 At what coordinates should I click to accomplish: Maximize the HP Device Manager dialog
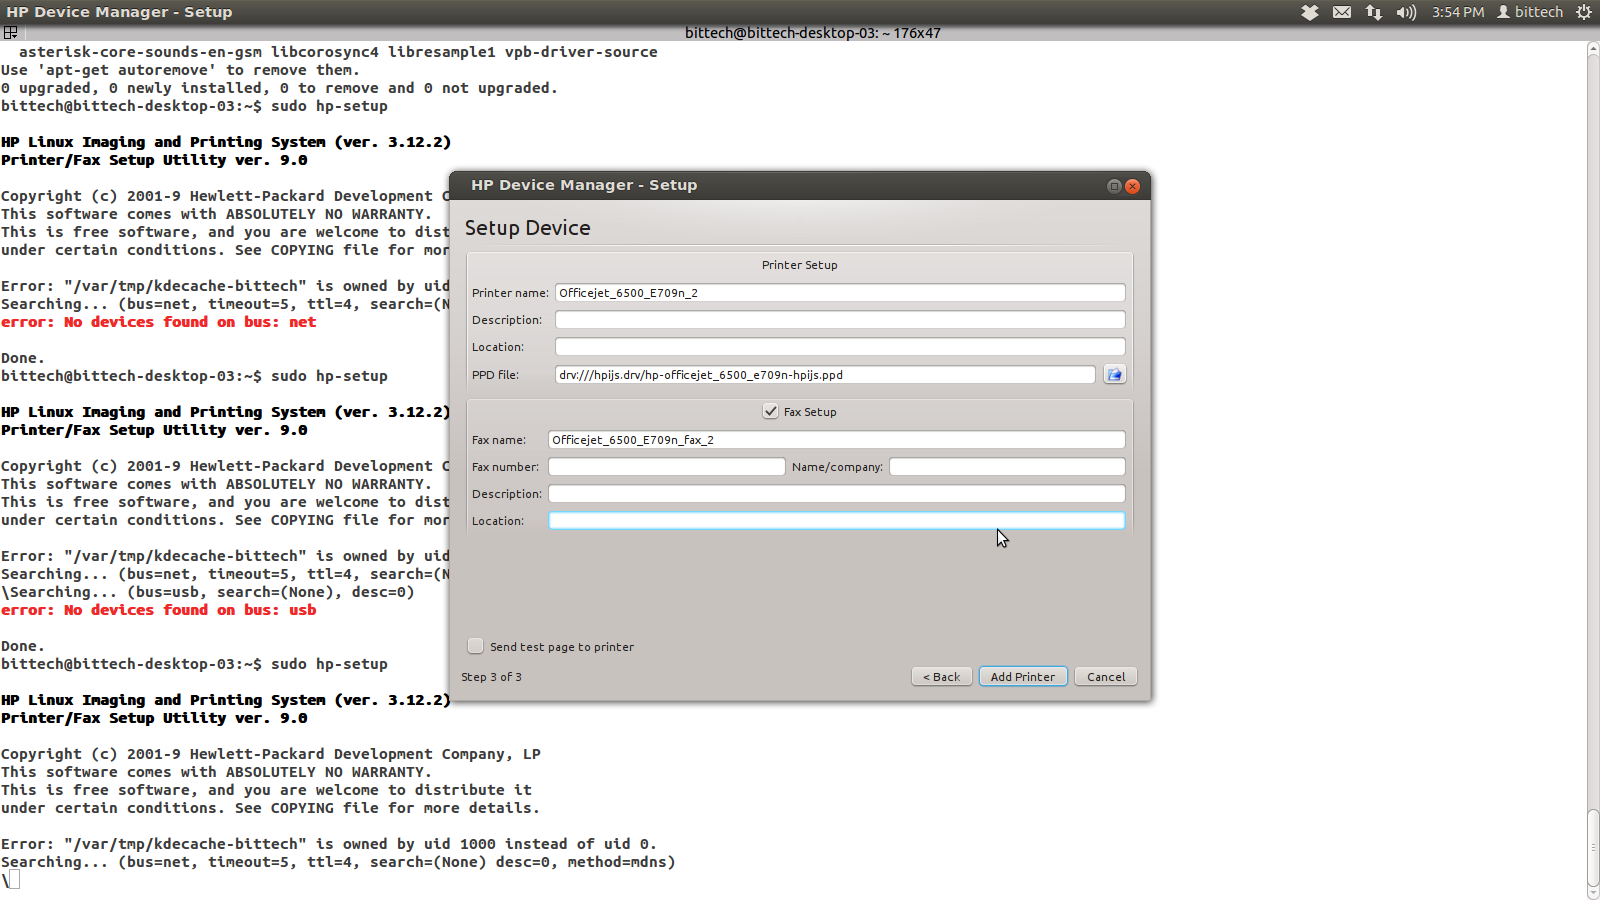tap(1114, 186)
